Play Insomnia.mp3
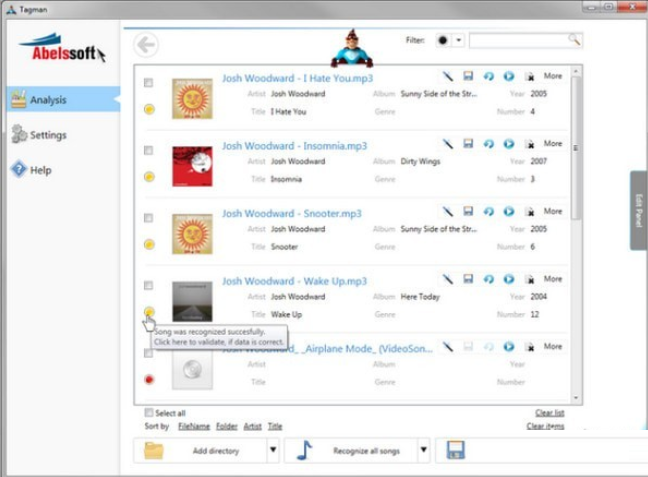Image resolution: width=648 pixels, height=477 pixels. [x=509, y=144]
